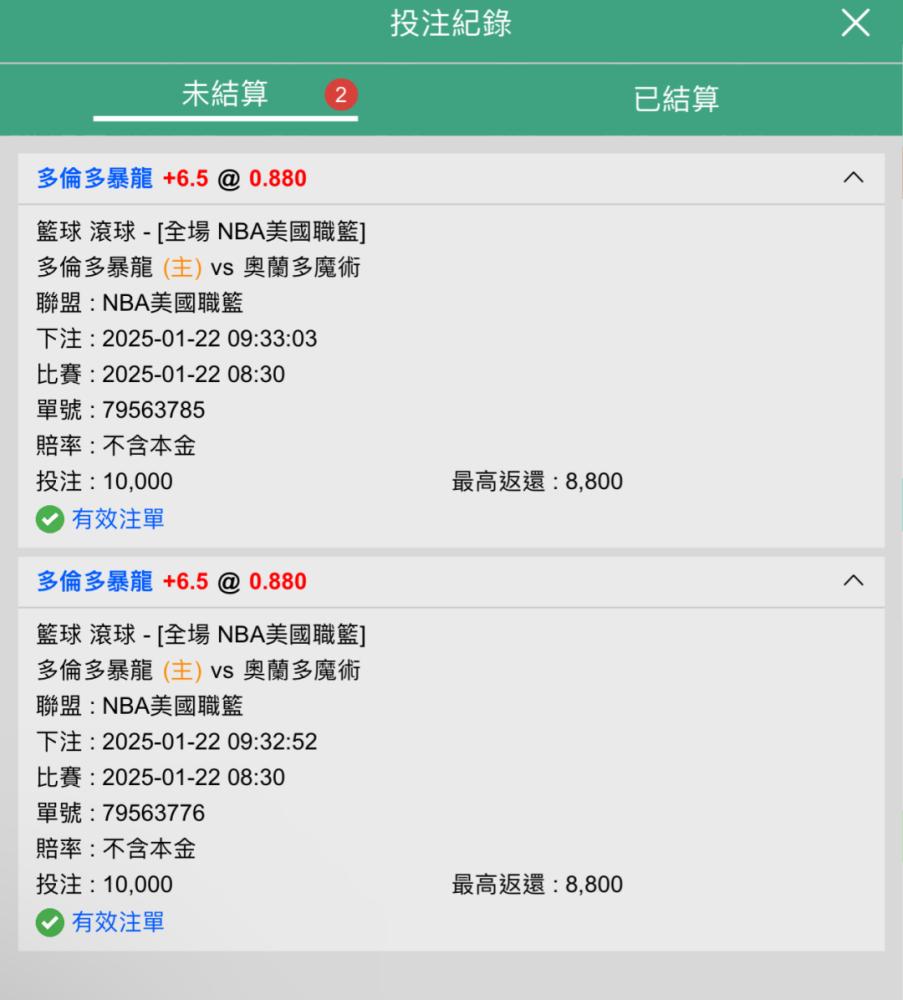Screen dimensions: 903x1000
Task: Click 多倫多暴龍 header in bet placed 09:33:03
Action: 94,178
